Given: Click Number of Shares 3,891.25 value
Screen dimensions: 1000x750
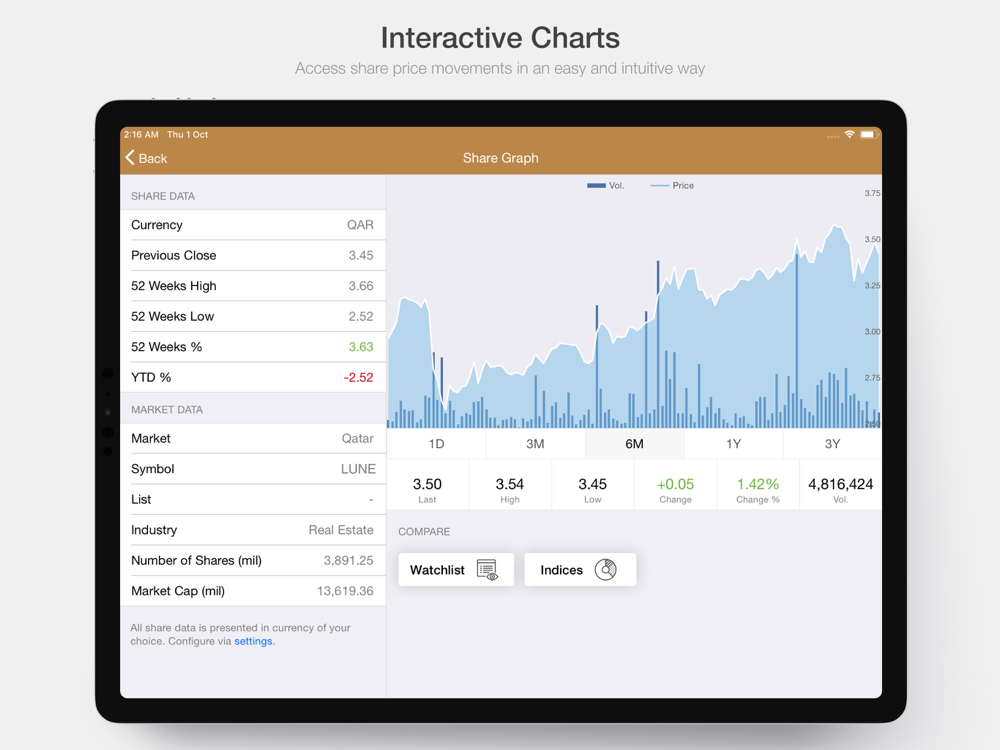Looking at the screenshot, I should 348,561.
